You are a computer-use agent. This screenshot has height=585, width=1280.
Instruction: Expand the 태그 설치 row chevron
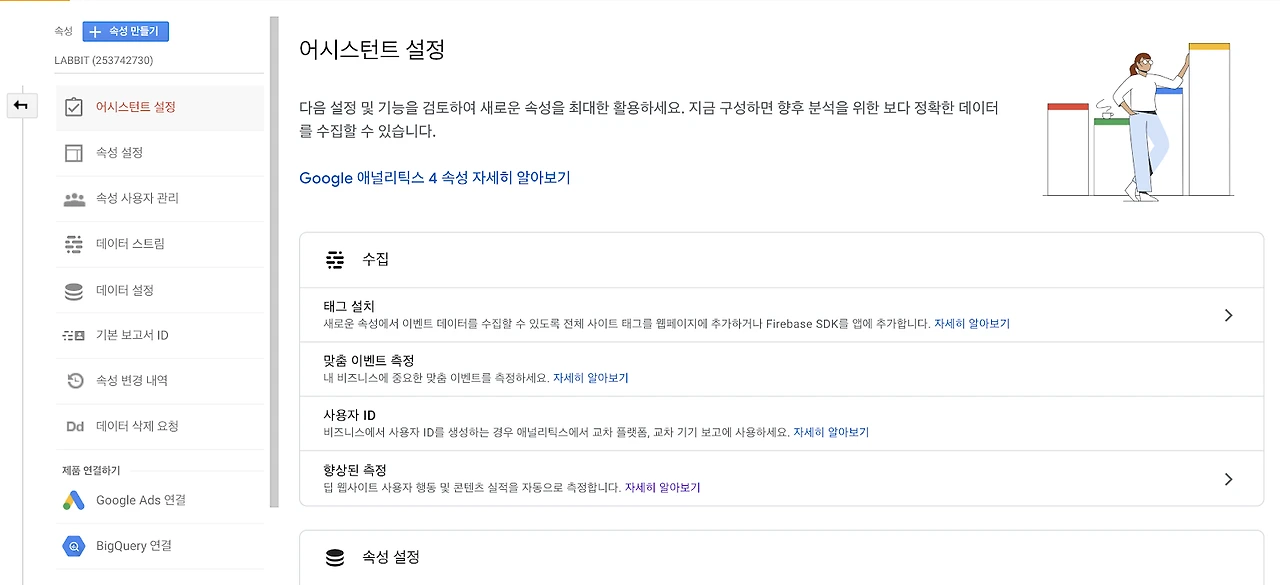[x=1228, y=315]
